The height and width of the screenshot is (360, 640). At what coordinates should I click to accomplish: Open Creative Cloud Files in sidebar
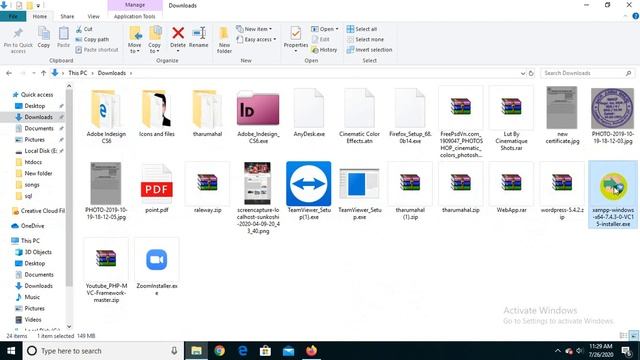(38, 211)
